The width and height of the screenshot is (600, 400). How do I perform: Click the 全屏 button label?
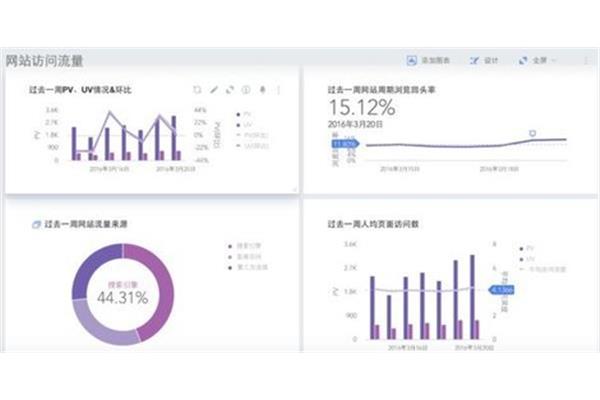(540, 60)
